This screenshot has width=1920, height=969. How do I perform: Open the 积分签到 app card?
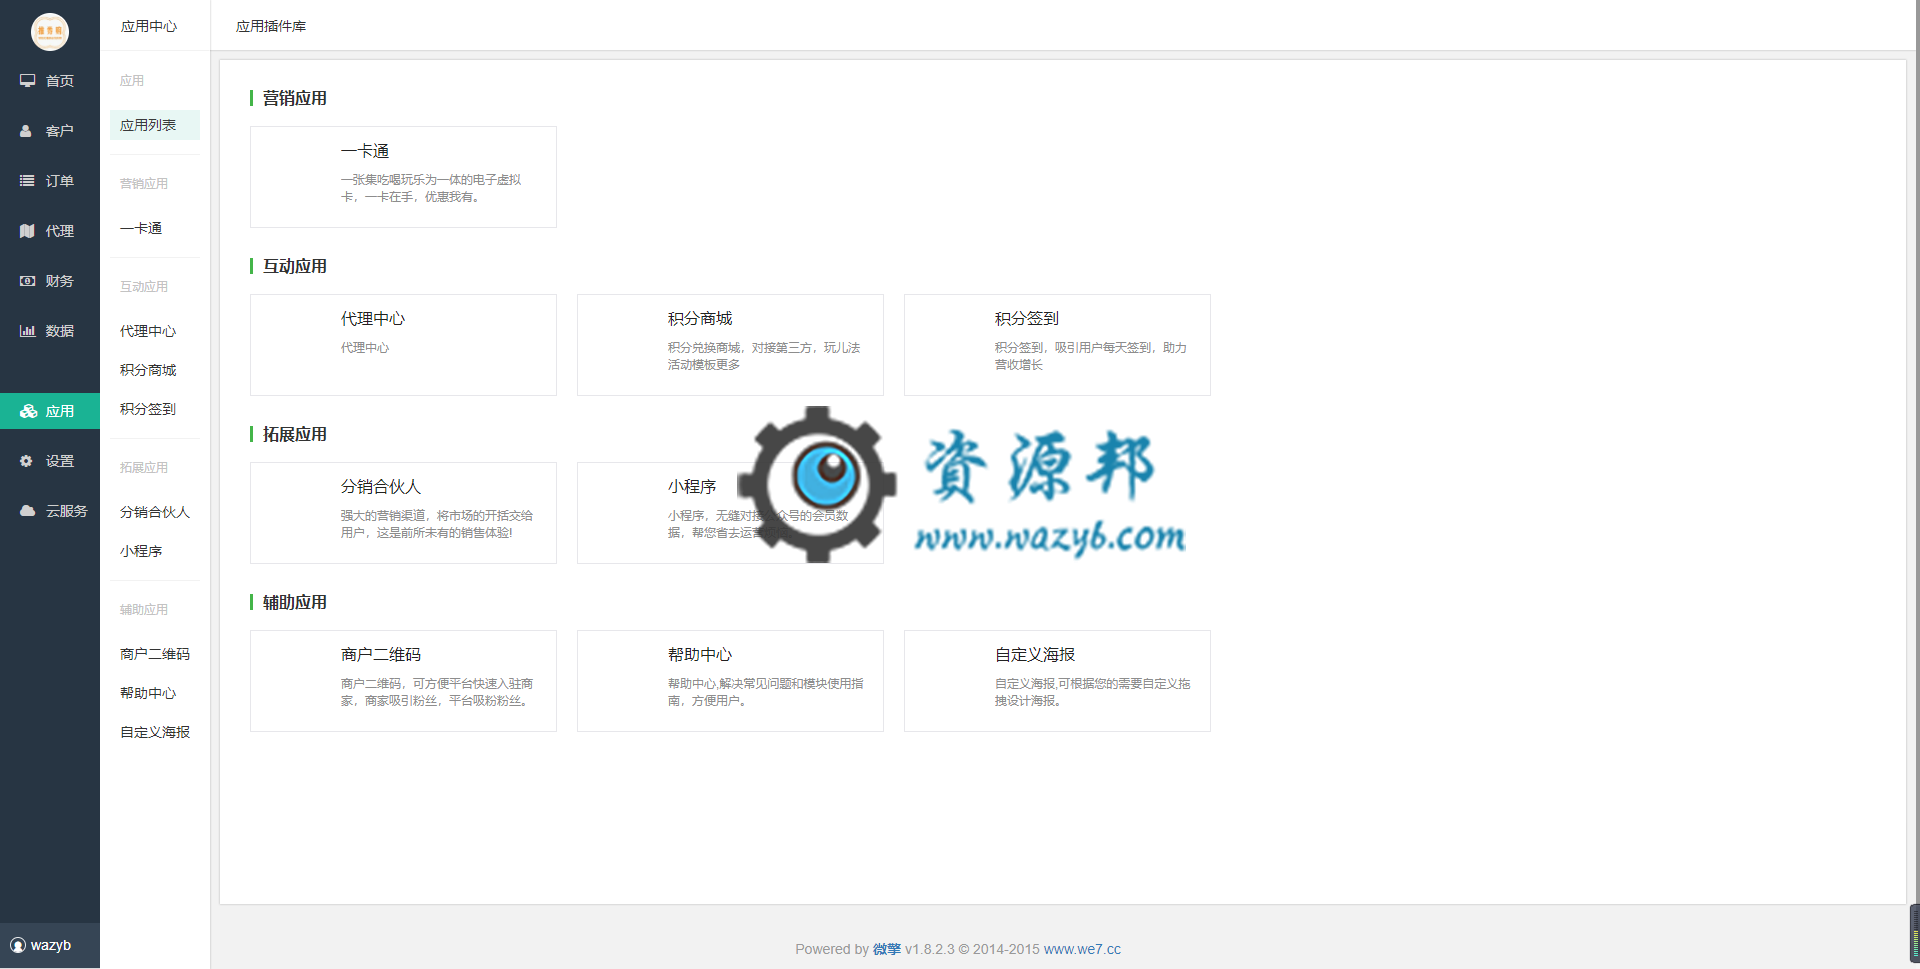point(1057,345)
